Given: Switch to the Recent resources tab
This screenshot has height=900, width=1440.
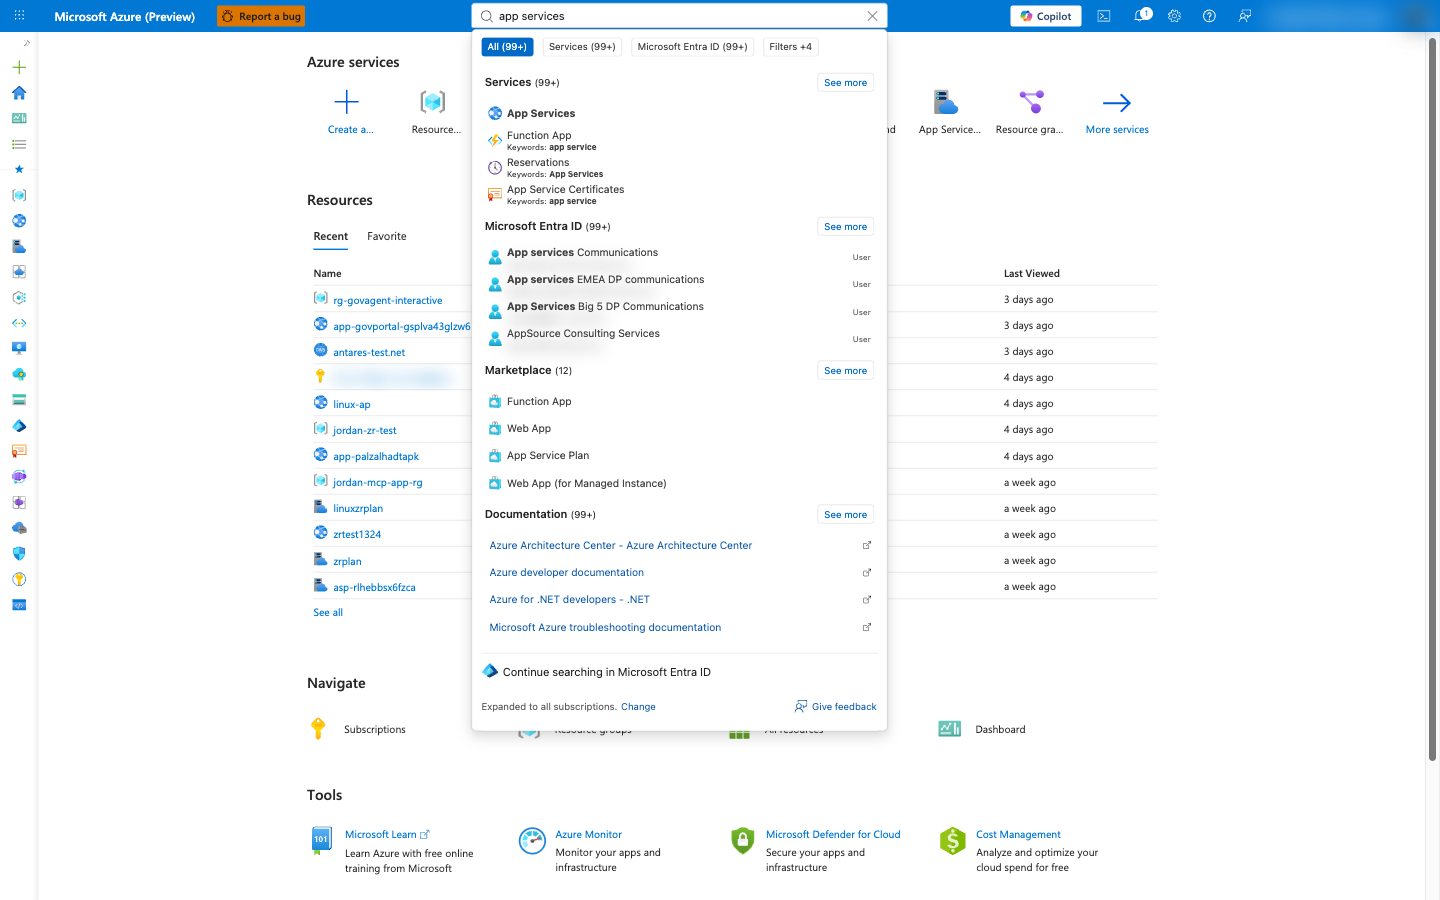Looking at the screenshot, I should (x=330, y=237).
